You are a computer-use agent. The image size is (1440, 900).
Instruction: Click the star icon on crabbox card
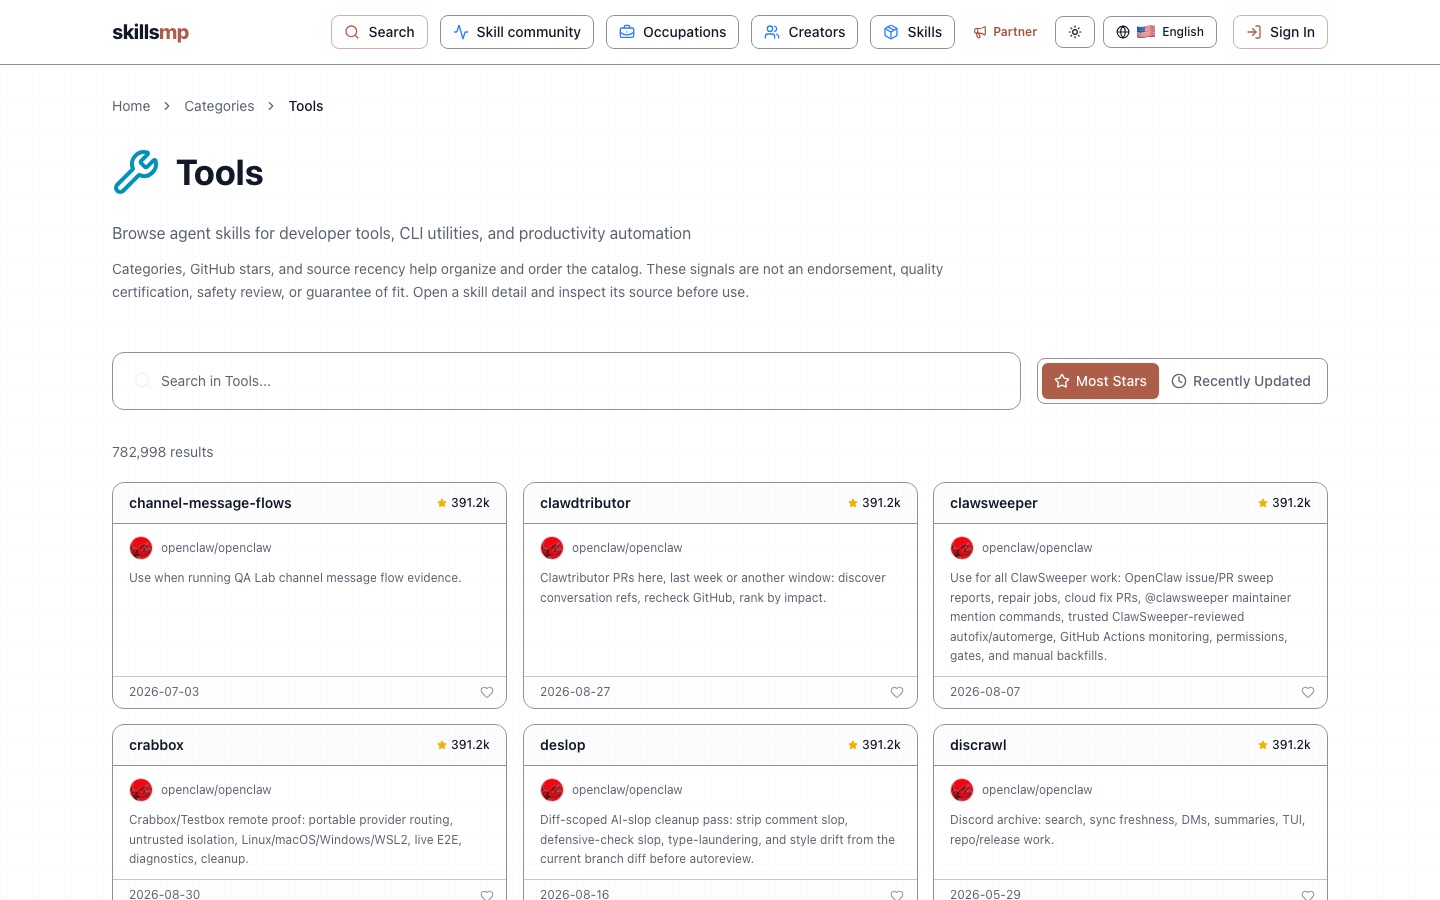pyautogui.click(x=442, y=745)
